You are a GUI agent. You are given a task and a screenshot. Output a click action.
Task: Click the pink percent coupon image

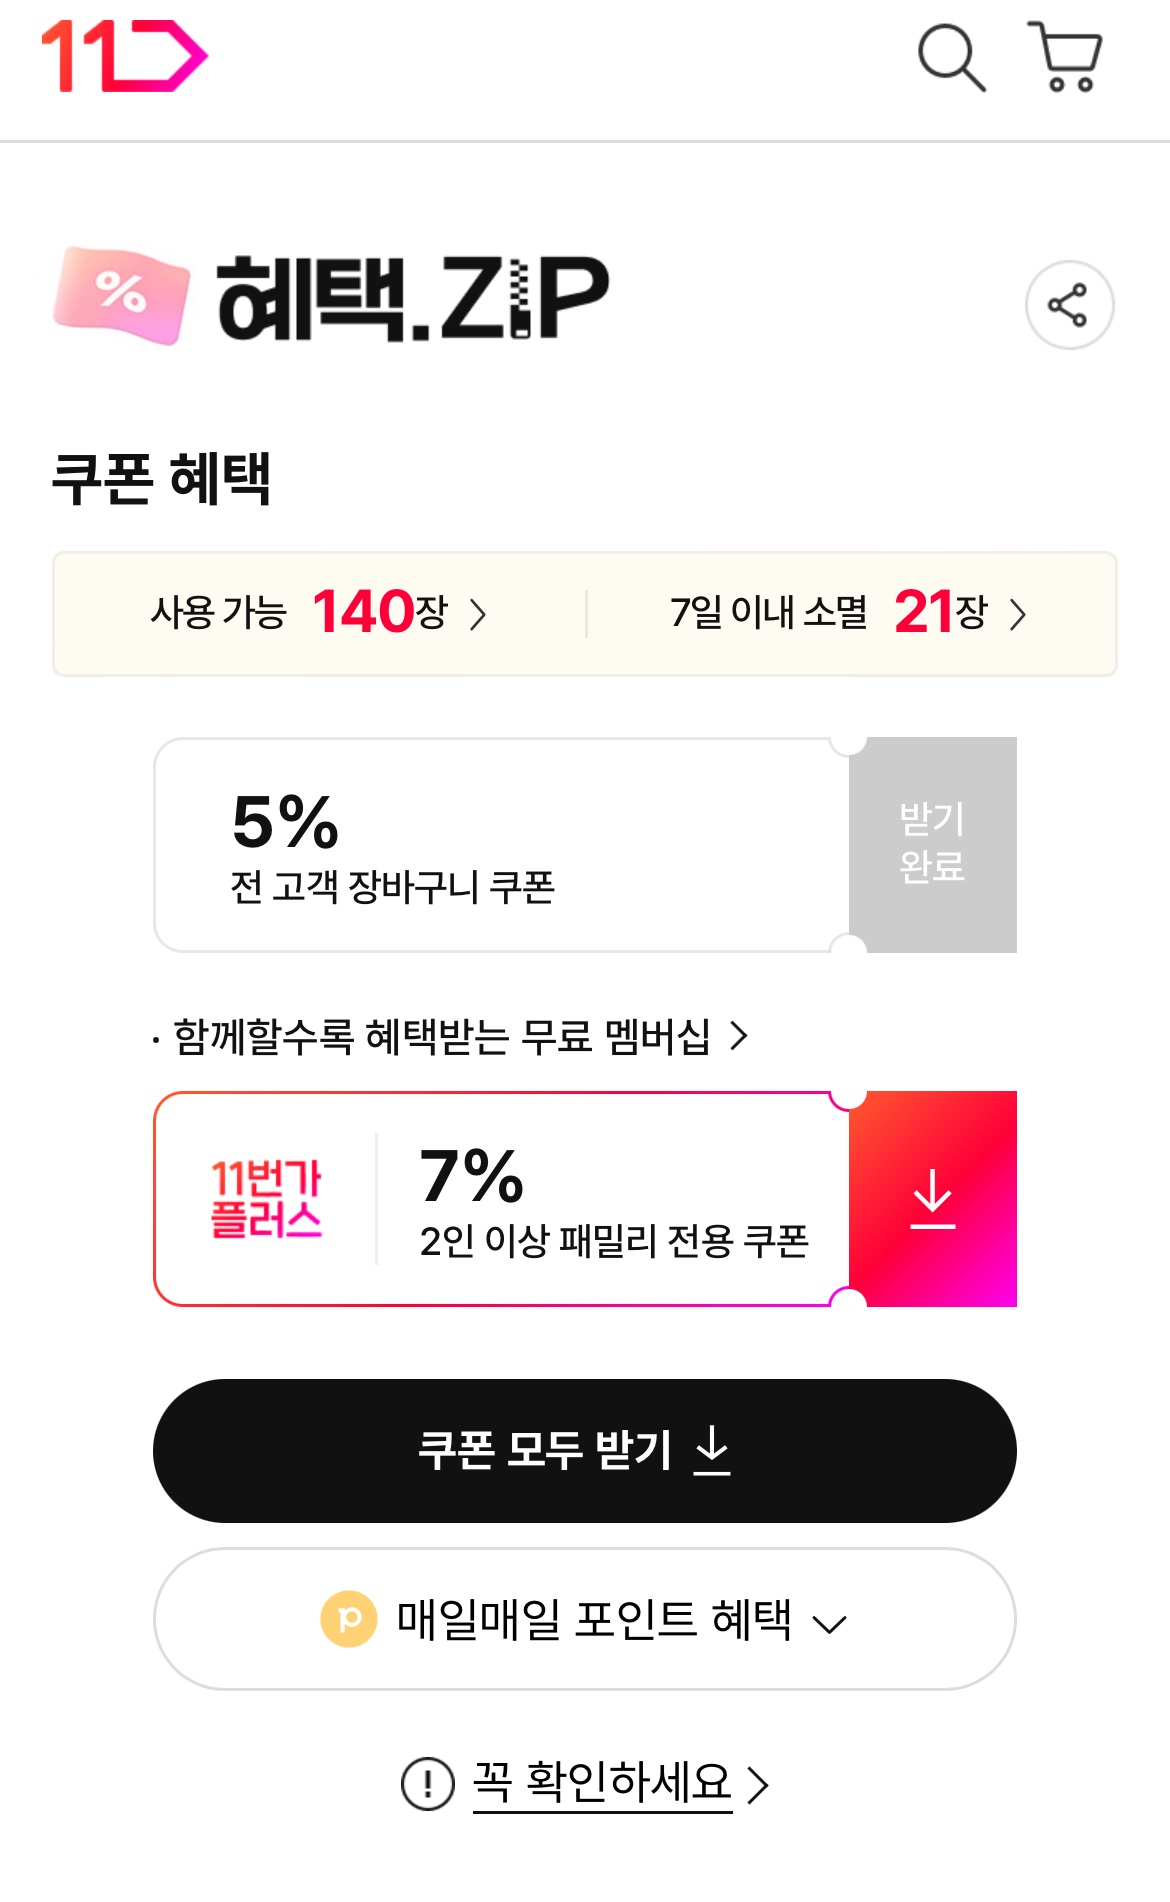coord(123,295)
